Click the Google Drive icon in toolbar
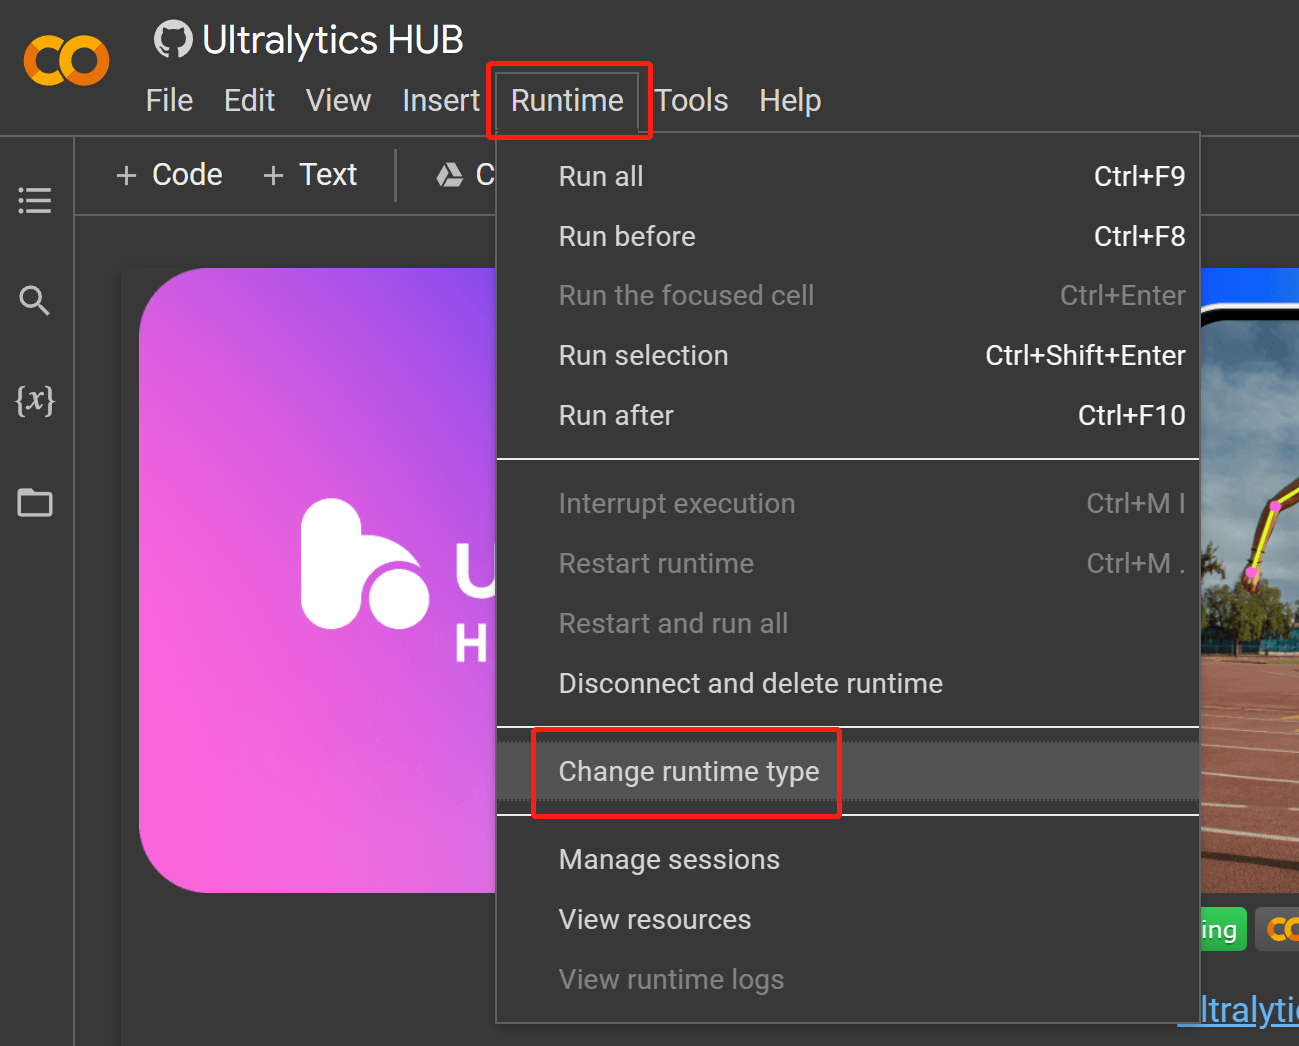This screenshot has height=1046, width=1299. point(450,175)
